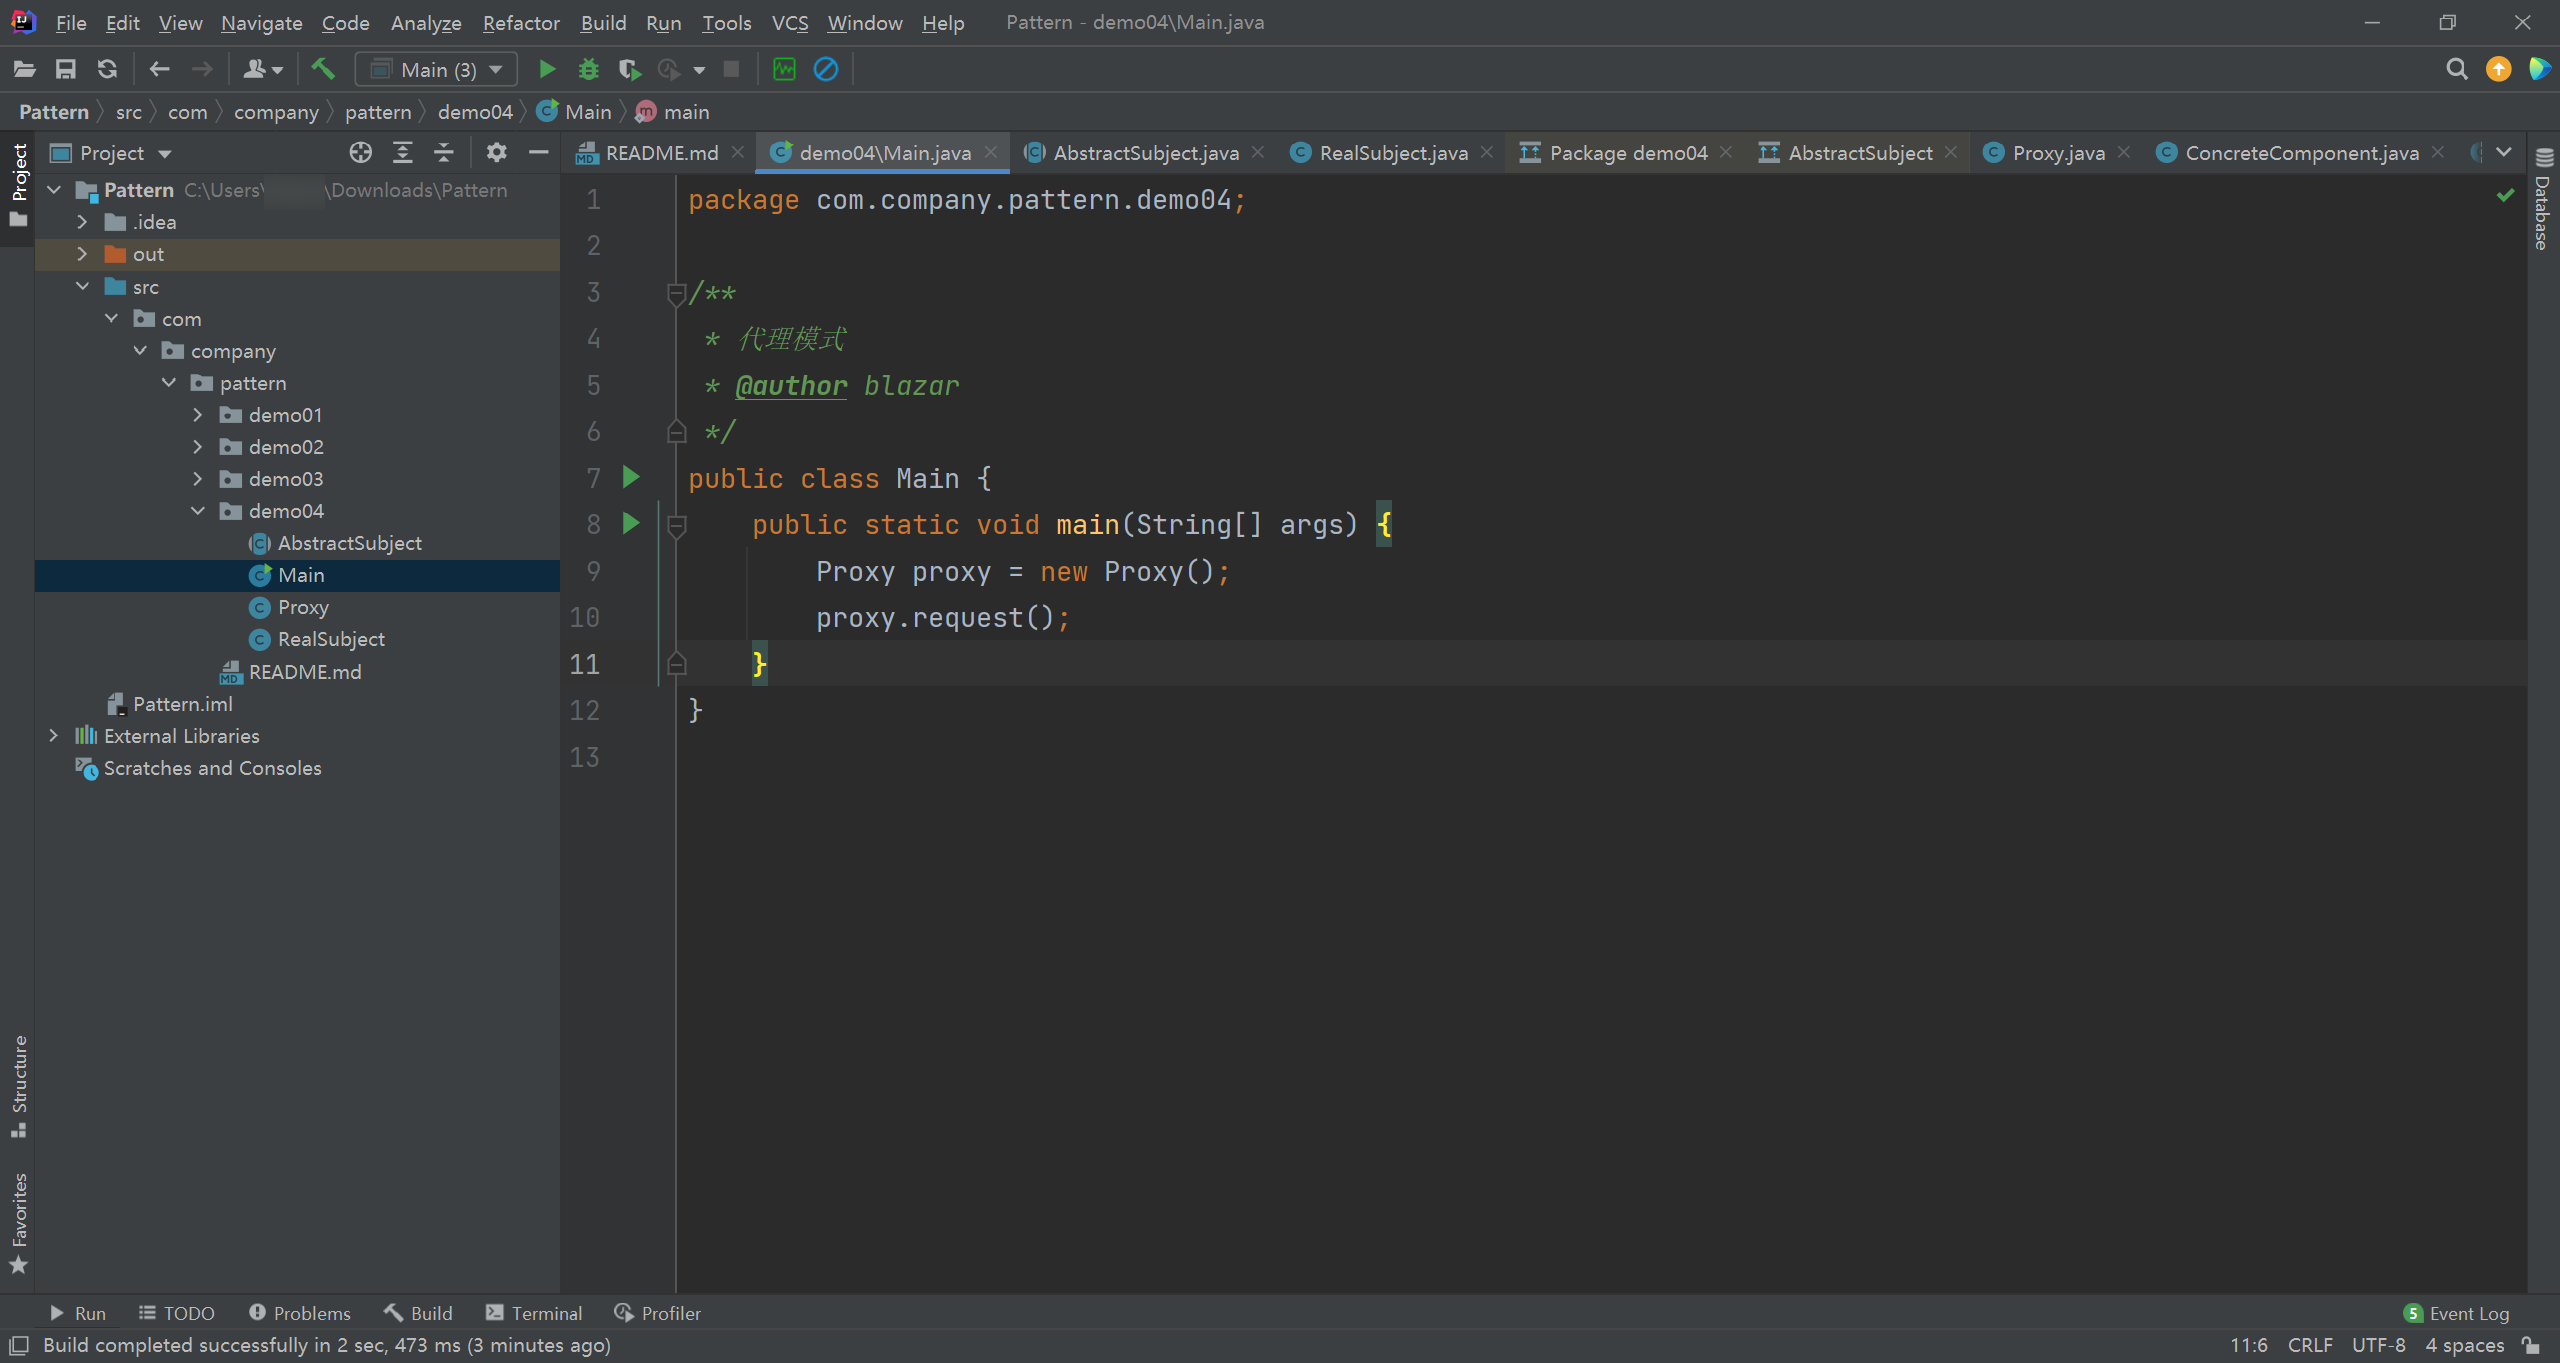Open Search Everywhere magnifier icon
The image size is (2560, 1363).
point(2456,69)
